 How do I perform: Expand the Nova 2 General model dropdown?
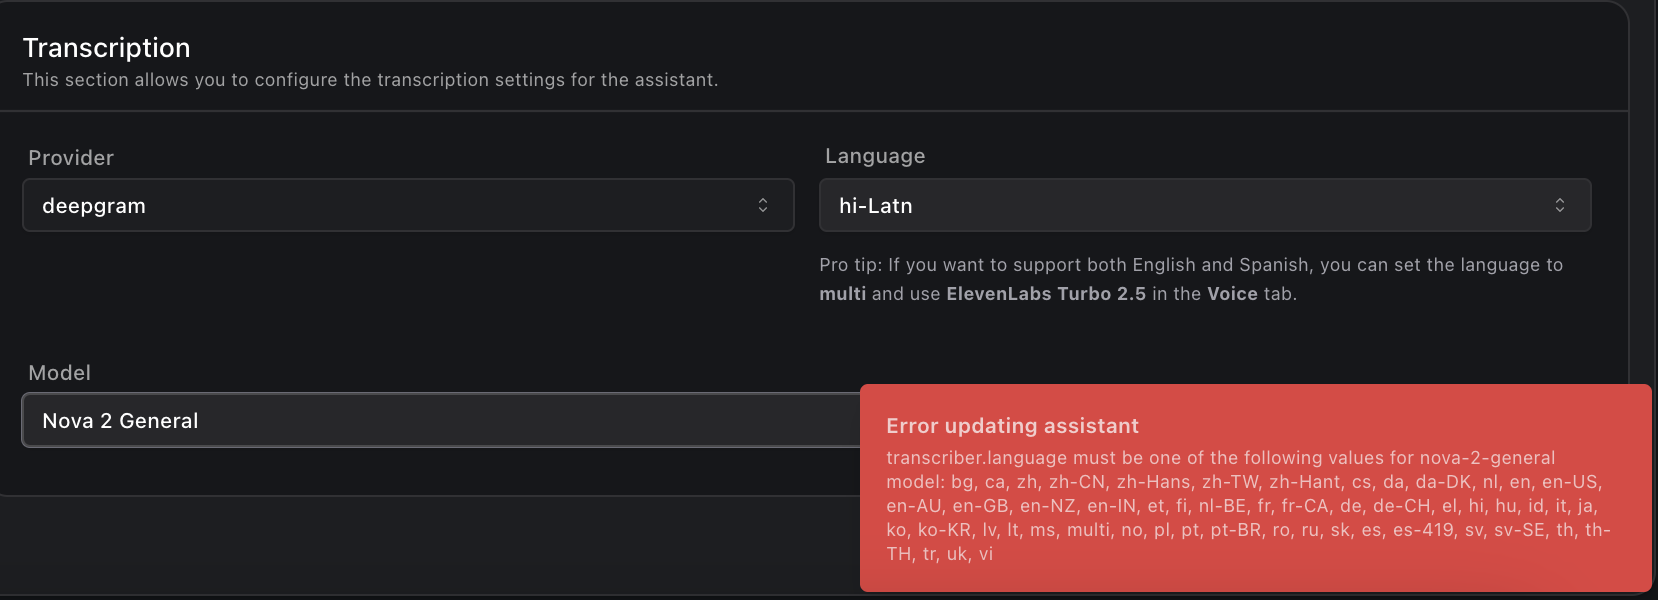tap(440, 420)
